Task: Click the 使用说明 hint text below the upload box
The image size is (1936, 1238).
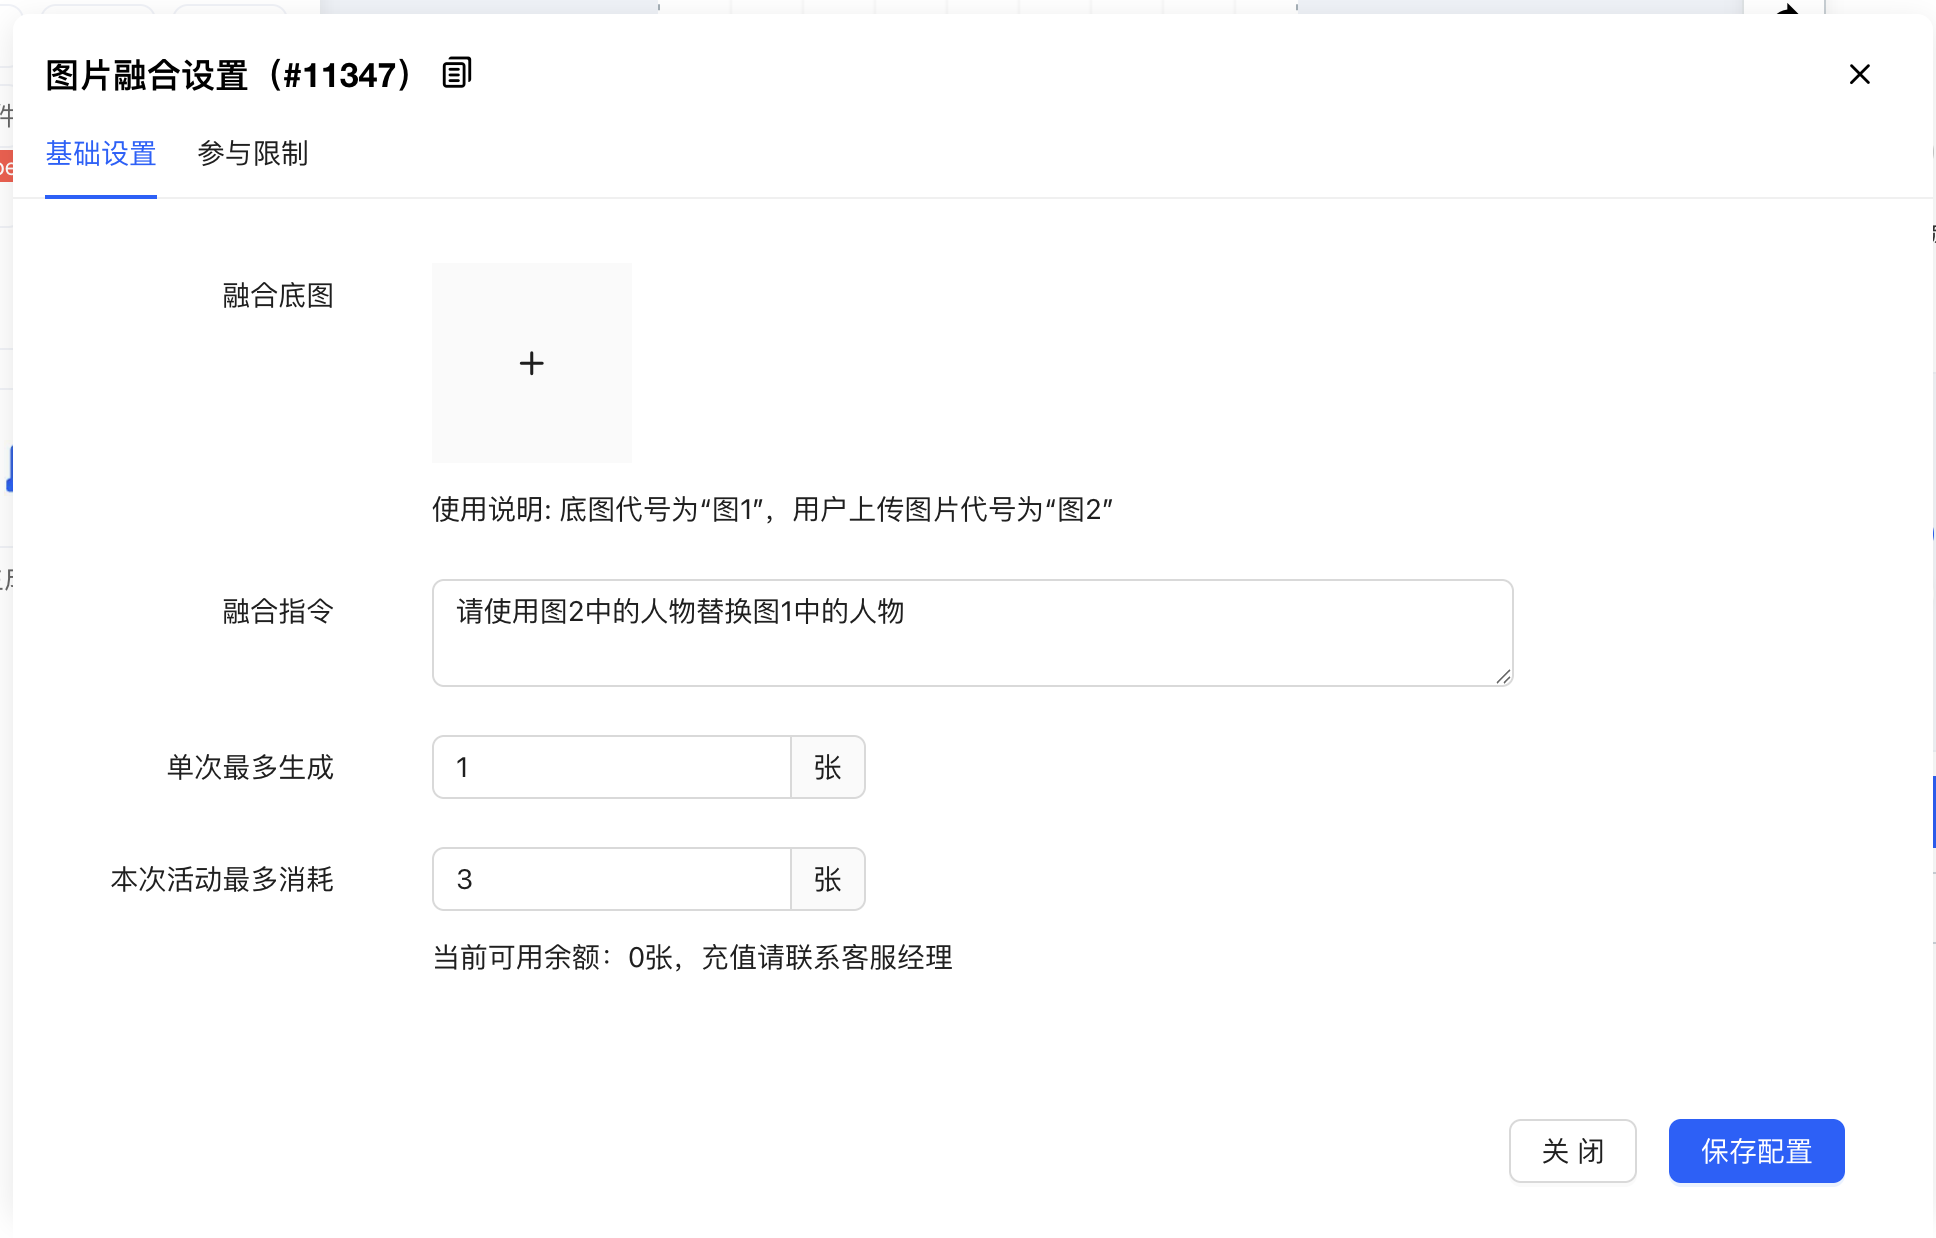Action: [772, 509]
